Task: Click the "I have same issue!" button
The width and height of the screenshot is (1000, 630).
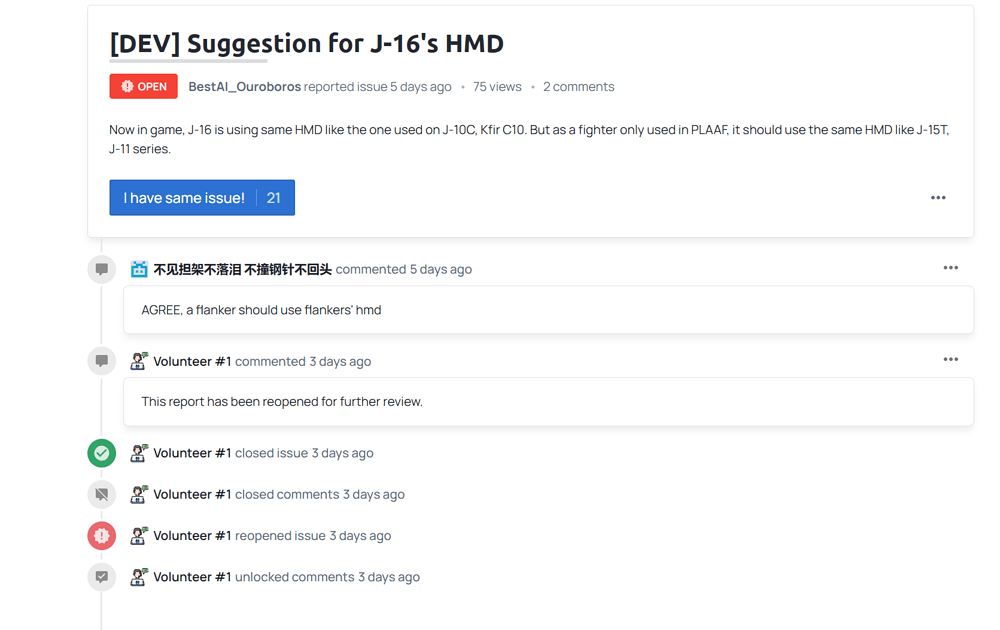Action: 184,198
